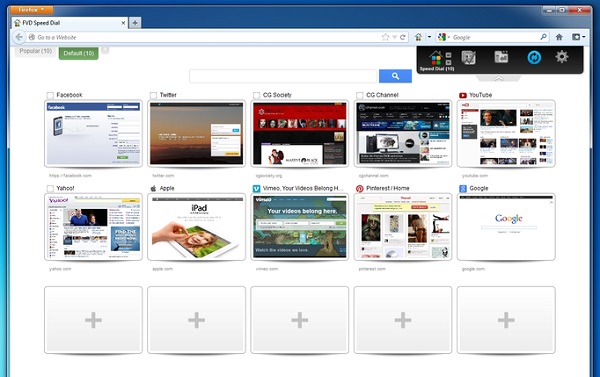Viewport: 600px width, 377px height.
Task: Add dial using empty tile under Google
Action: pyautogui.click(x=506, y=320)
